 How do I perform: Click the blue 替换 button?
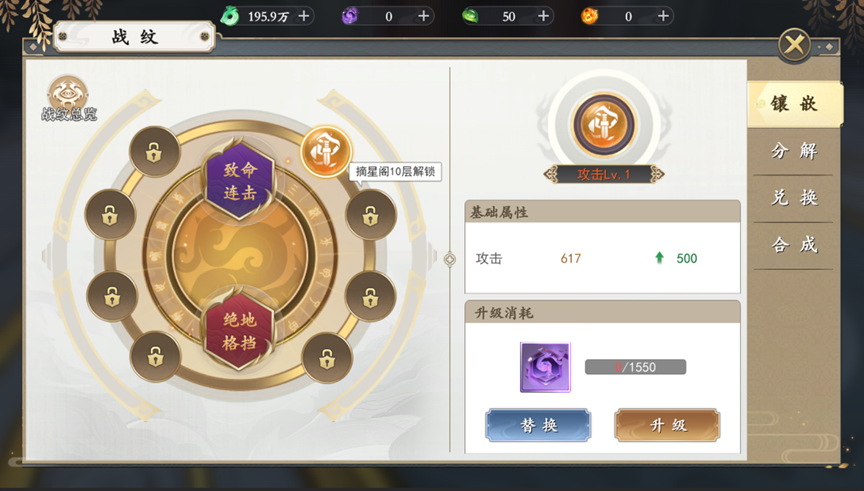click(x=538, y=425)
